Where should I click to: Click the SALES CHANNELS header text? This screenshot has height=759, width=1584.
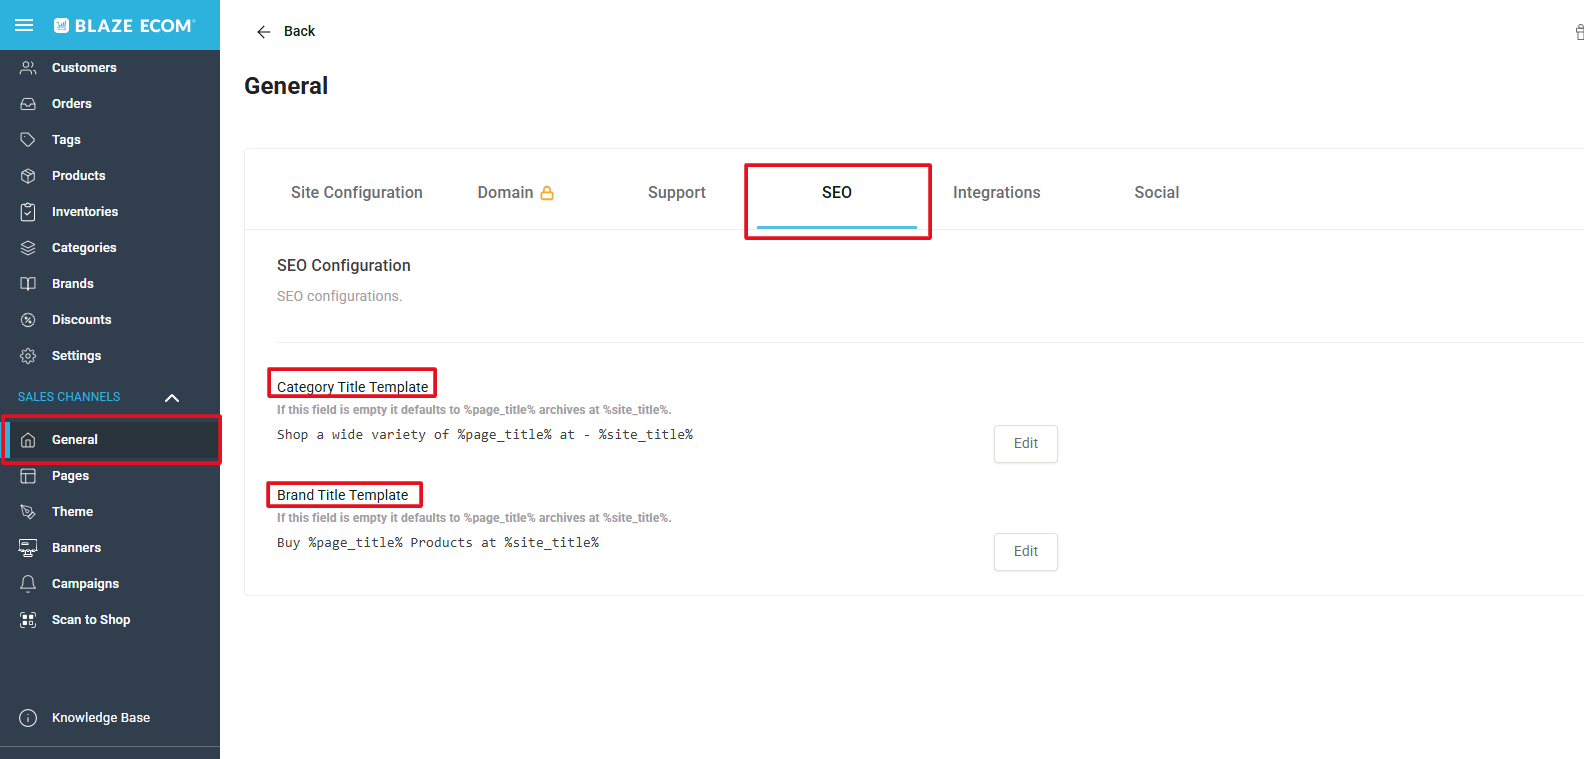(69, 397)
